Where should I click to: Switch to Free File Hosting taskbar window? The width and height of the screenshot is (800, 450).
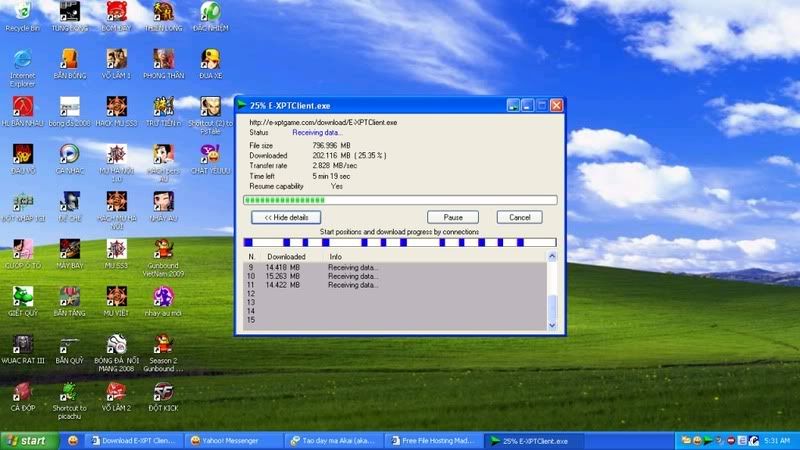433,441
